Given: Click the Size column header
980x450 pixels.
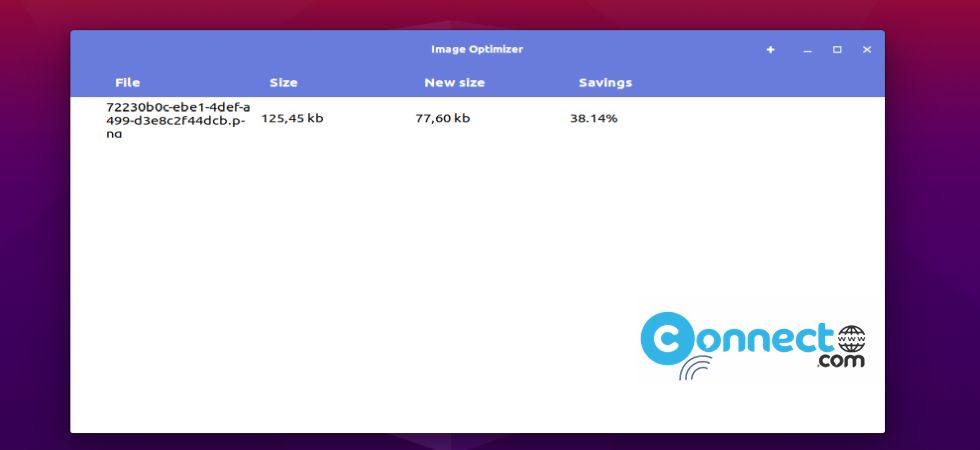Looking at the screenshot, I should (283, 82).
